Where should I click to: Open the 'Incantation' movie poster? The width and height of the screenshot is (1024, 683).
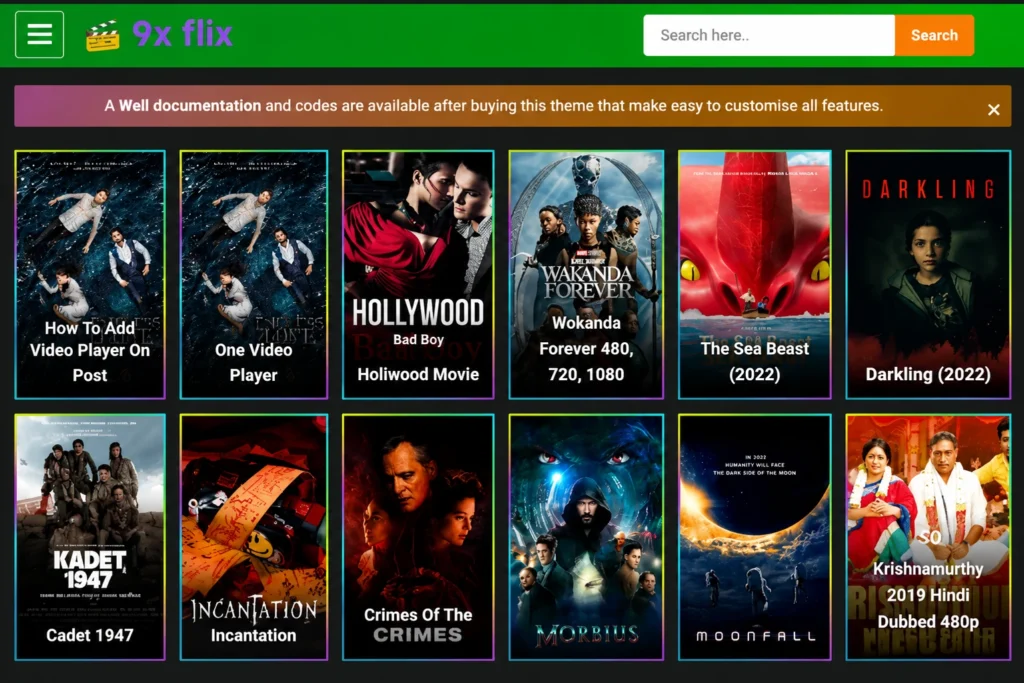[x=253, y=537]
